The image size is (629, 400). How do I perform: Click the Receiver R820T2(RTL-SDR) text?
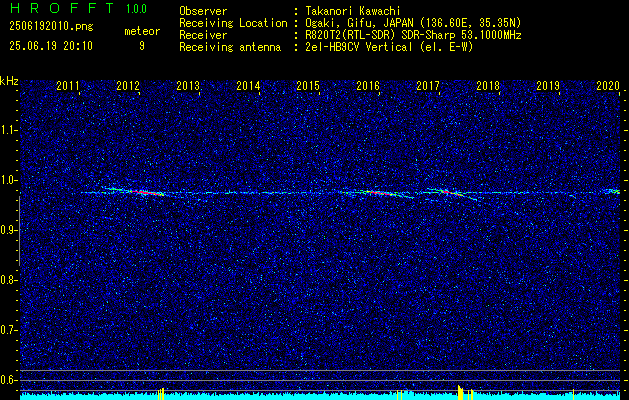413,35
